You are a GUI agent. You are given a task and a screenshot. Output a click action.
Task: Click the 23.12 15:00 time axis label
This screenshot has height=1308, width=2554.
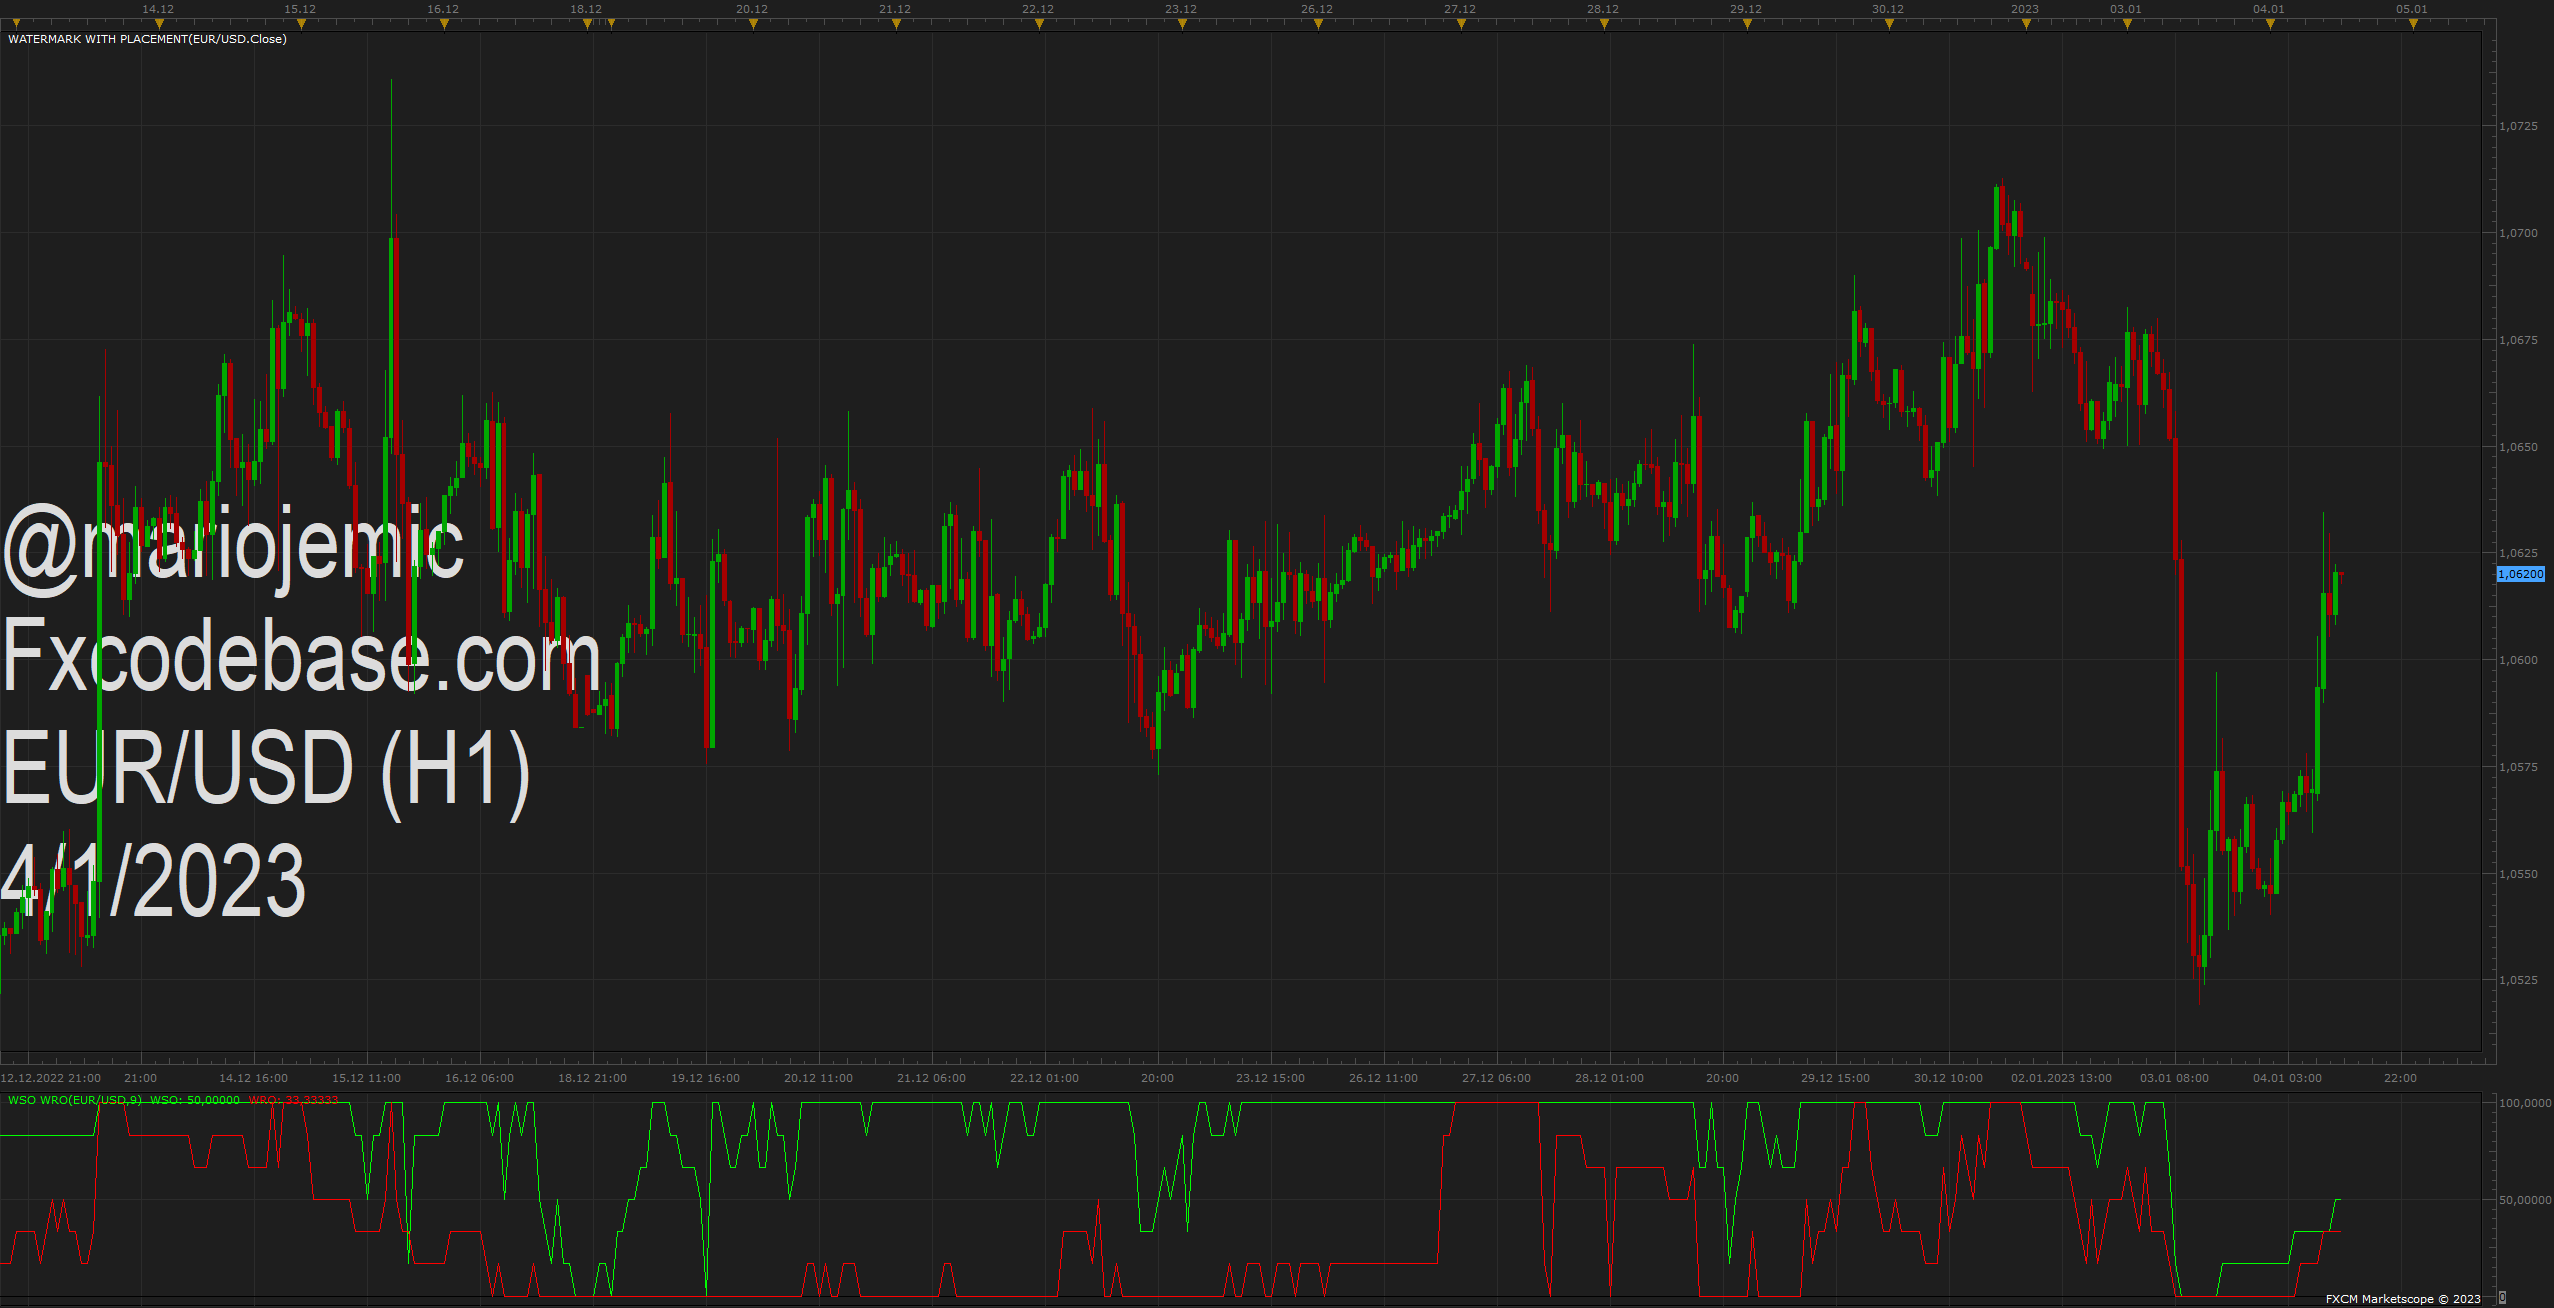[1270, 1078]
